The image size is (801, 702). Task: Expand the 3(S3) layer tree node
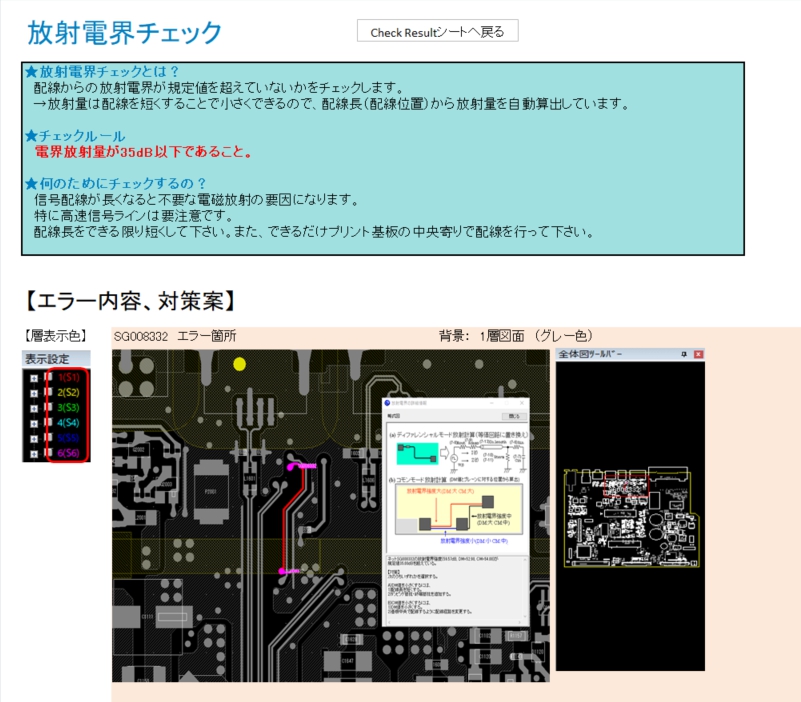[34, 408]
